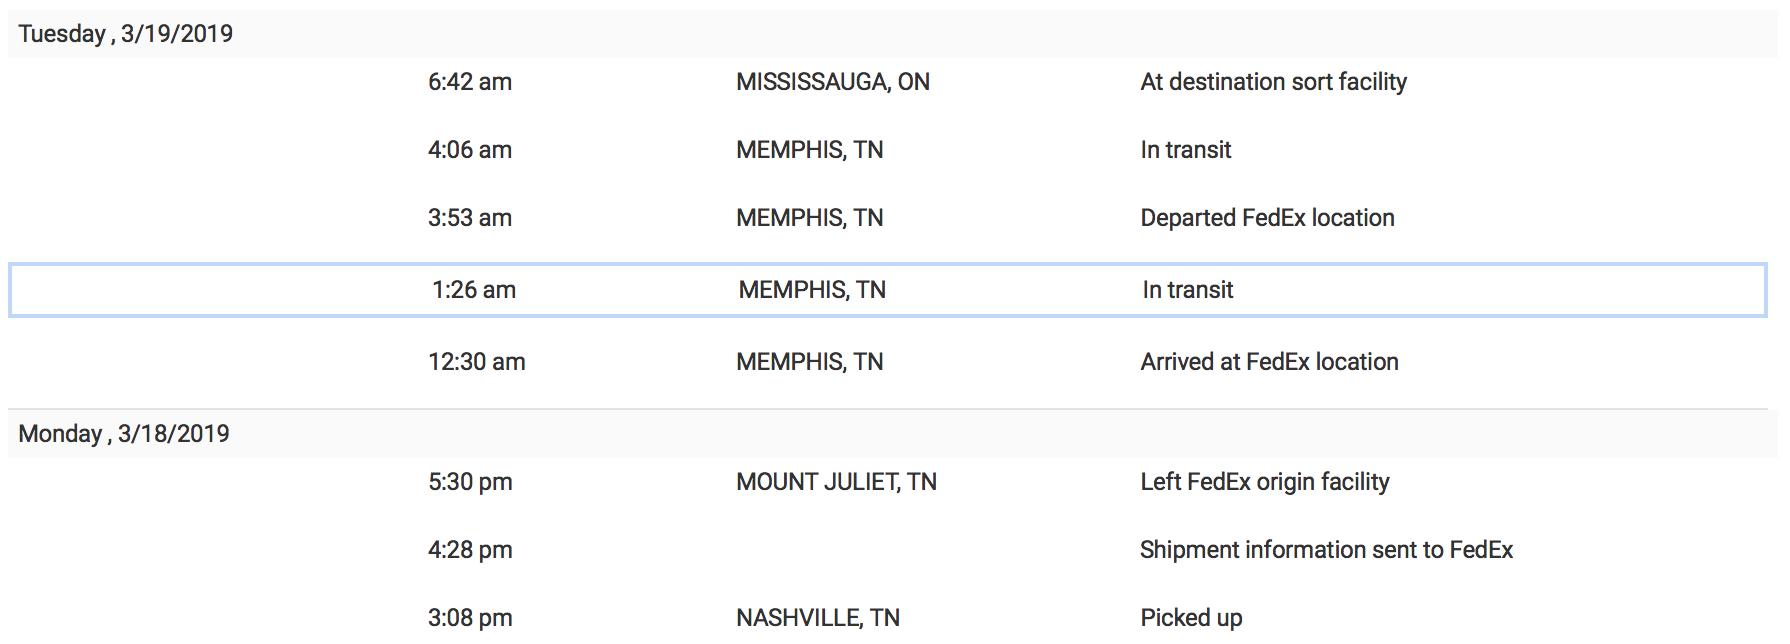Select the 5:30 pm timestamp

pos(470,482)
